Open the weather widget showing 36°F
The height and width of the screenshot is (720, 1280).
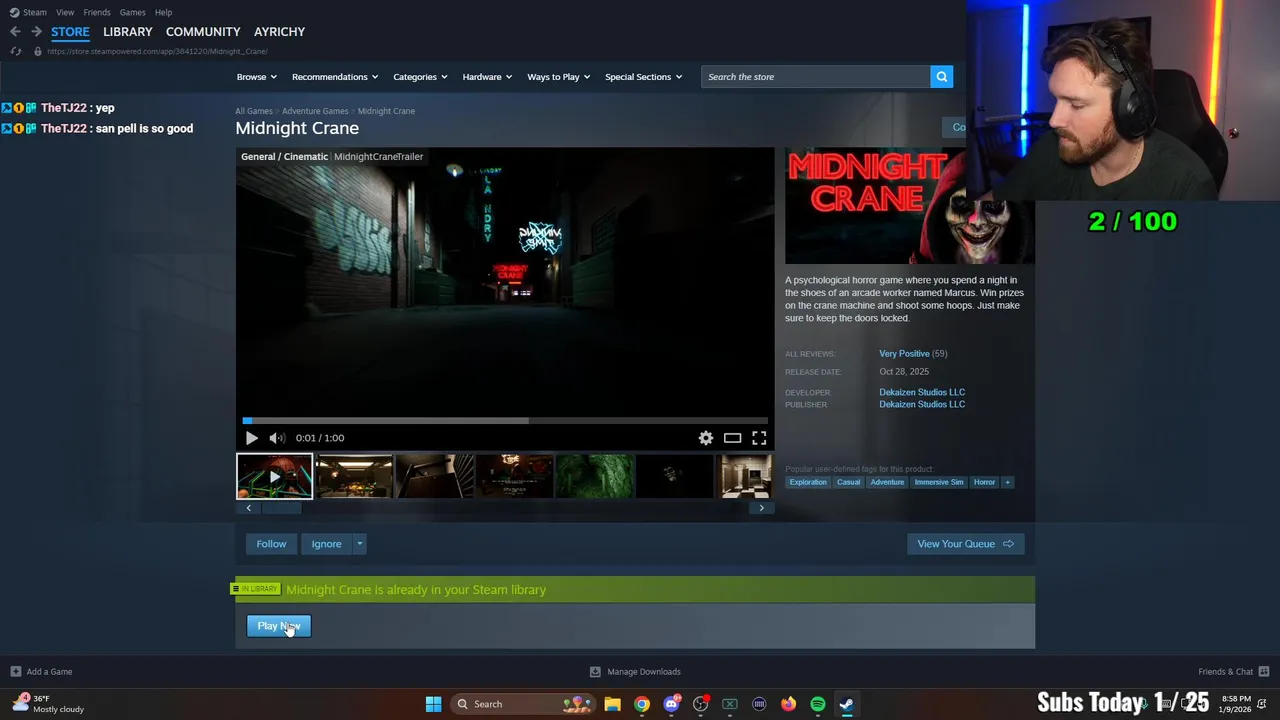[48, 704]
